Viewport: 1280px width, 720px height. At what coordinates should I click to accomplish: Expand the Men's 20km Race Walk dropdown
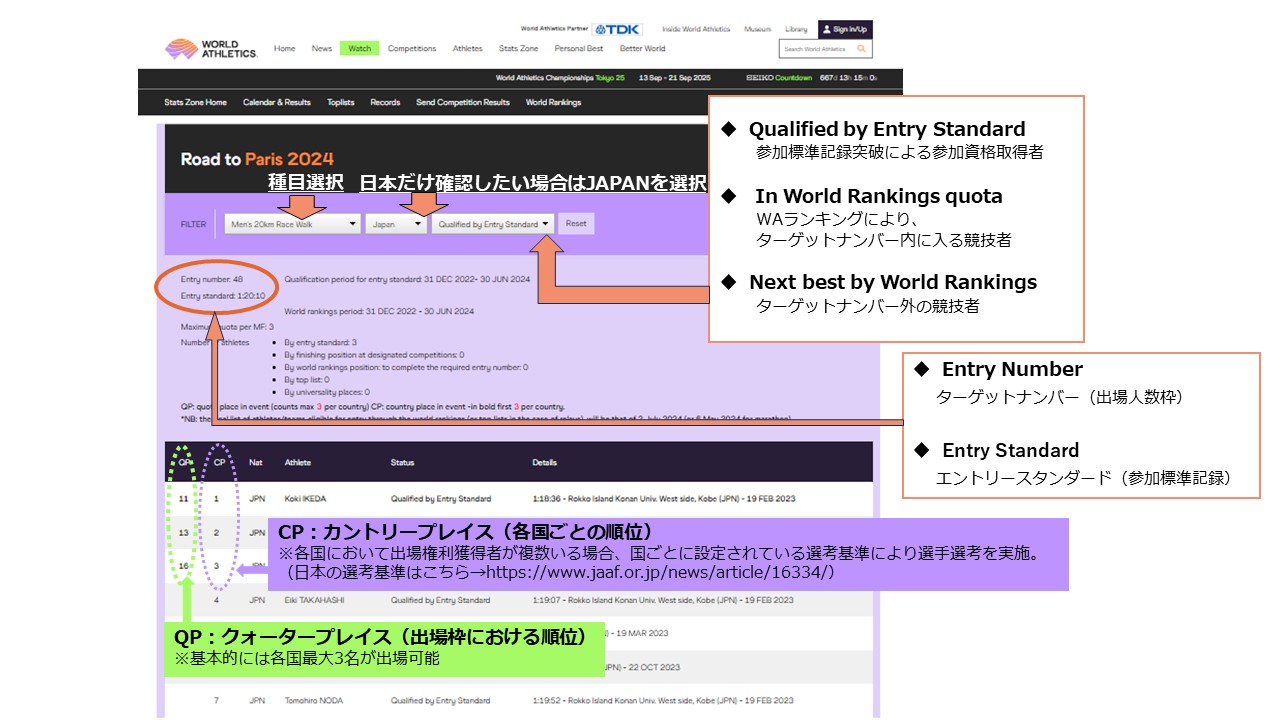(x=292, y=225)
